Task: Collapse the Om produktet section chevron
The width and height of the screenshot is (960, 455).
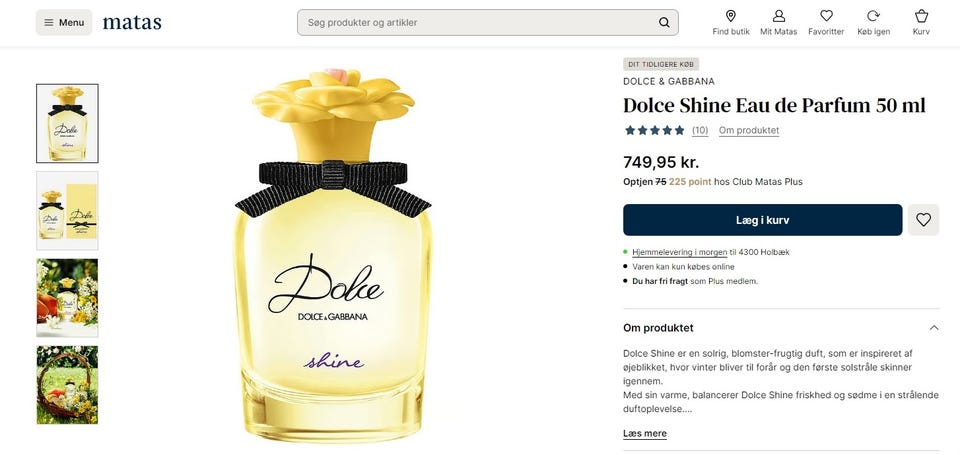Action: click(934, 328)
